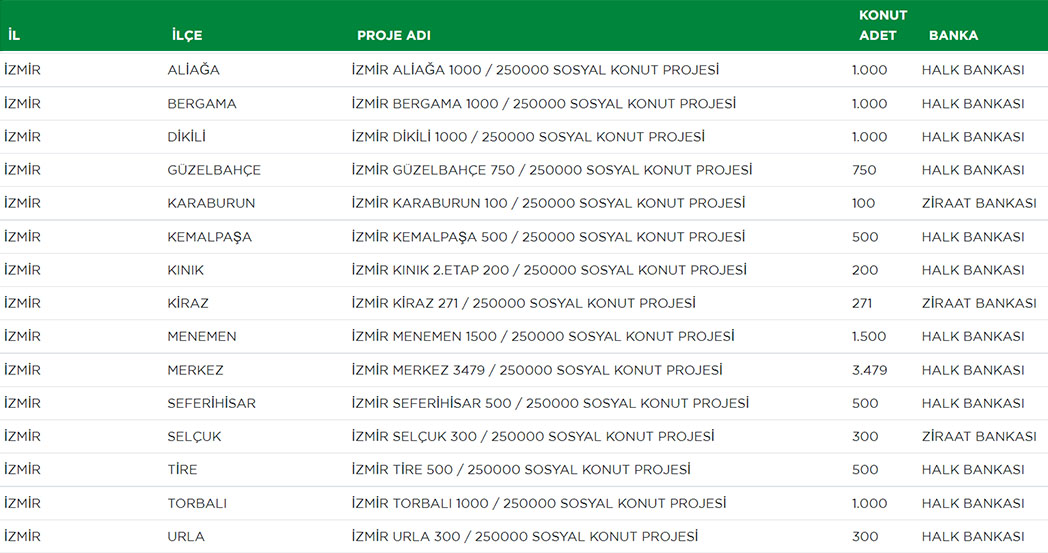Click the PROJE ADI column header
This screenshot has height=553, width=1048.
394,35
